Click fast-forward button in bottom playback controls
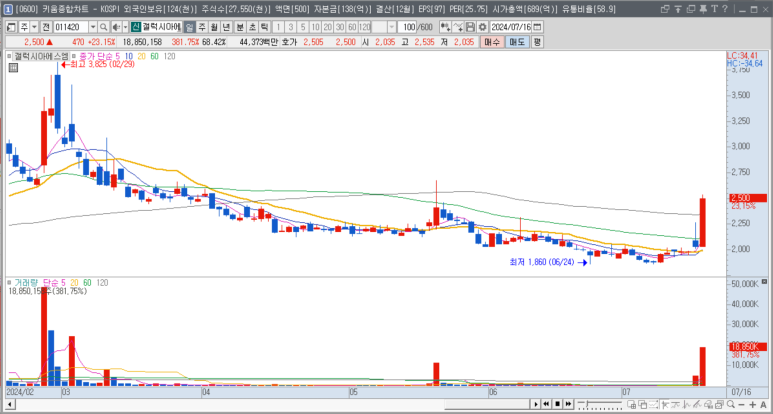 568,404
